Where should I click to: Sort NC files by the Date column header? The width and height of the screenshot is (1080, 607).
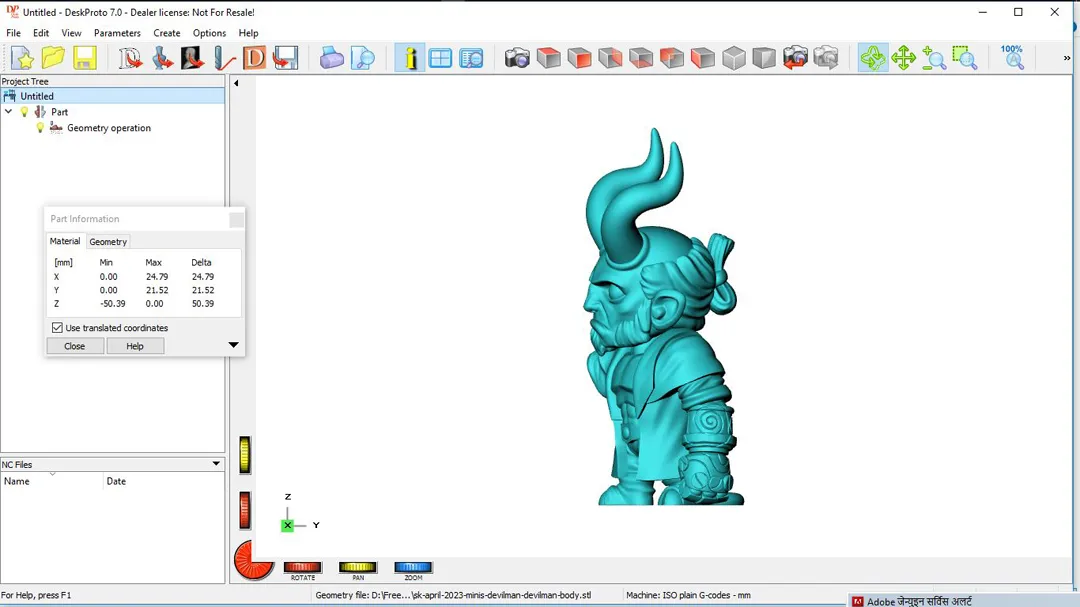(x=164, y=481)
